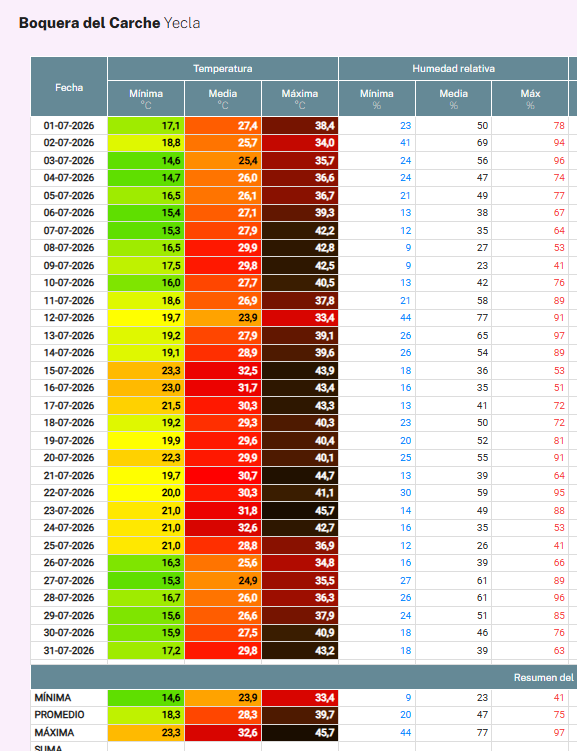The height and width of the screenshot is (751, 577).
Task: Select the Temperatura Mínima °C column header
Action: tap(146, 99)
